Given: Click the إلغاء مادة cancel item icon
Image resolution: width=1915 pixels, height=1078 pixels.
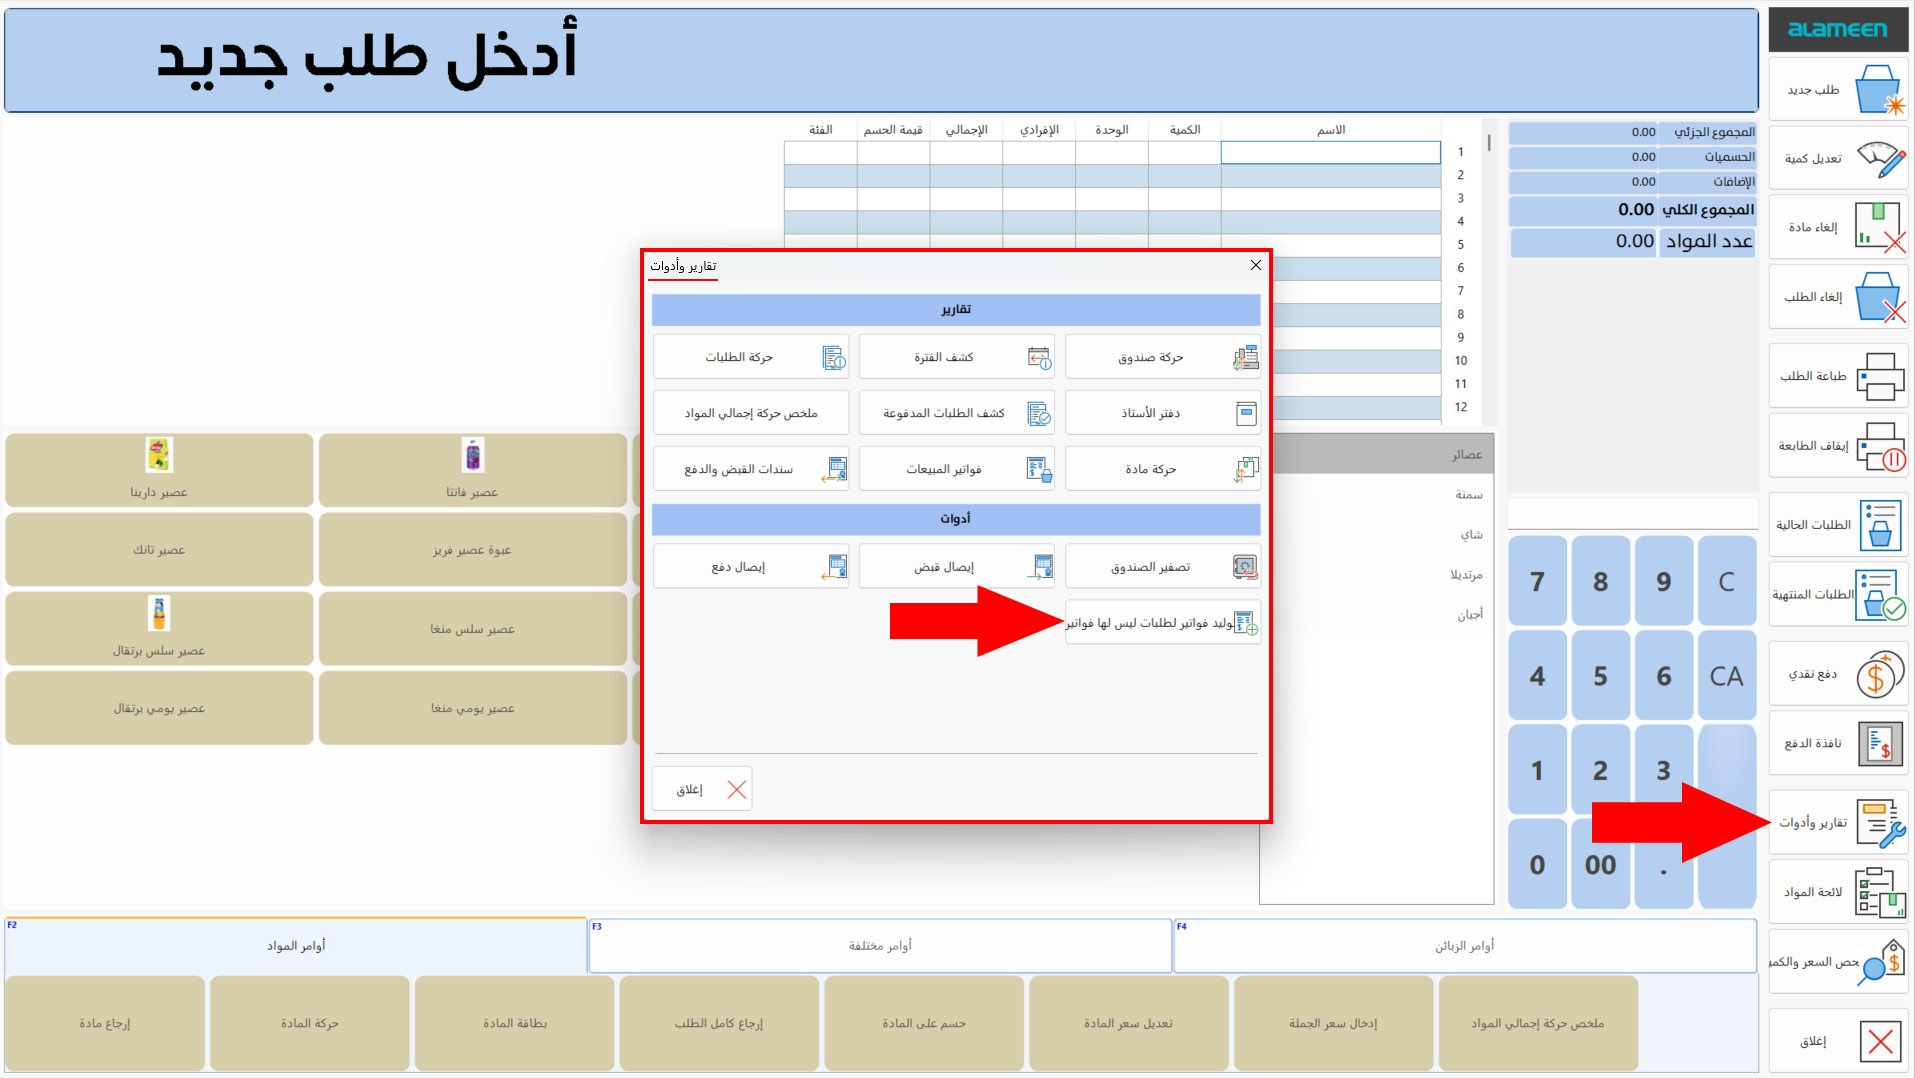Looking at the screenshot, I should [x=1880, y=227].
